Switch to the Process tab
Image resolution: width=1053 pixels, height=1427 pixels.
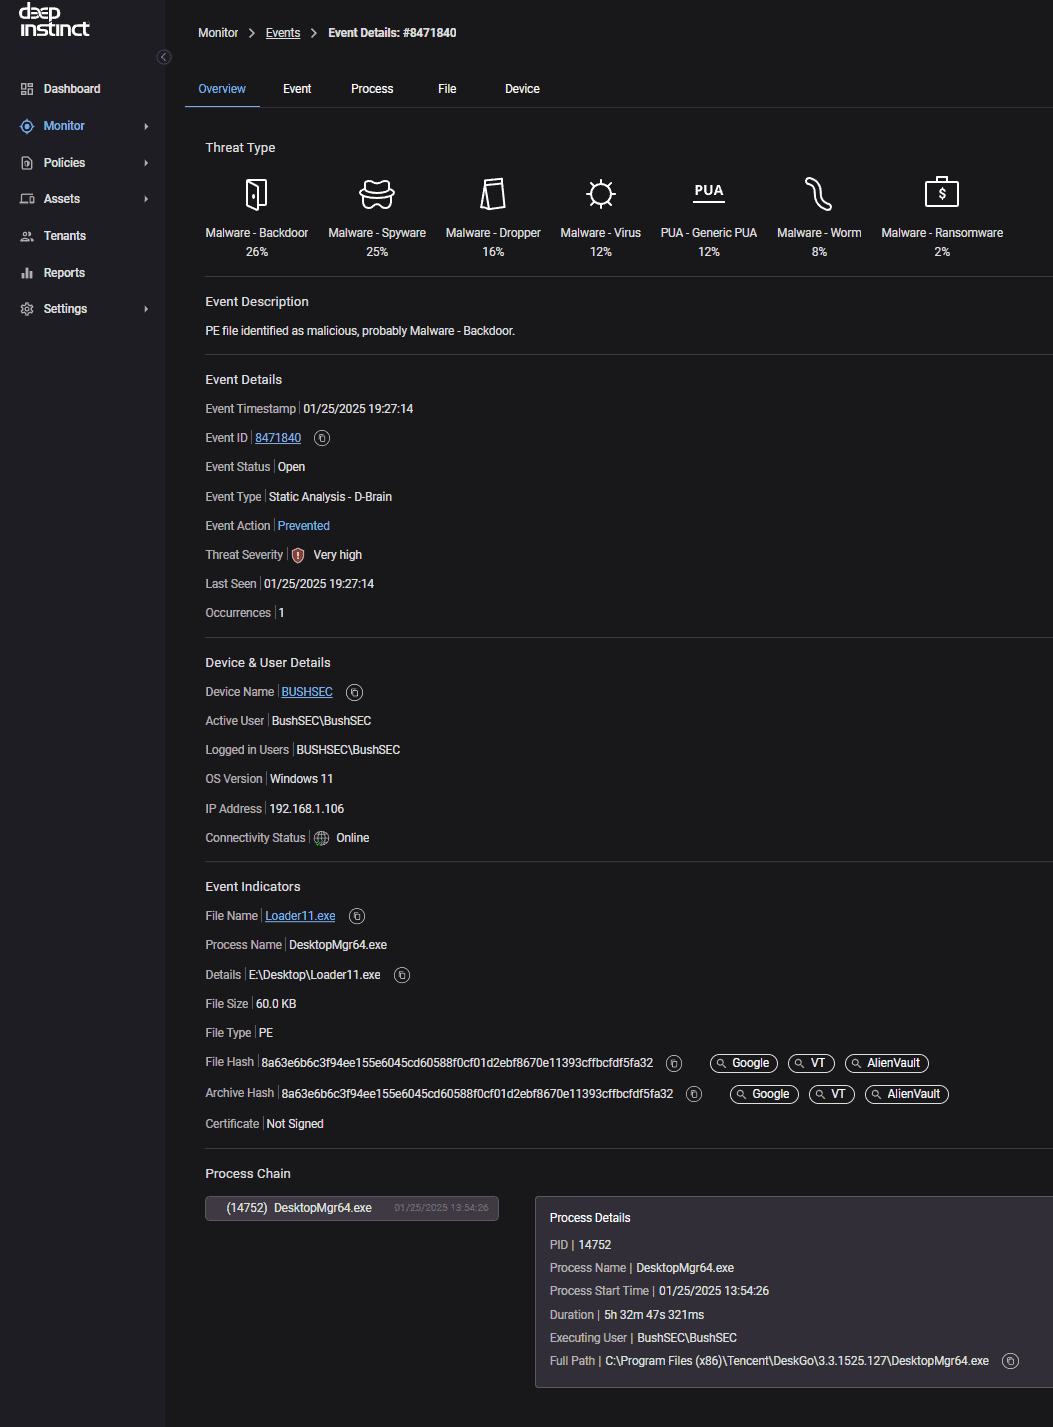coord(372,89)
